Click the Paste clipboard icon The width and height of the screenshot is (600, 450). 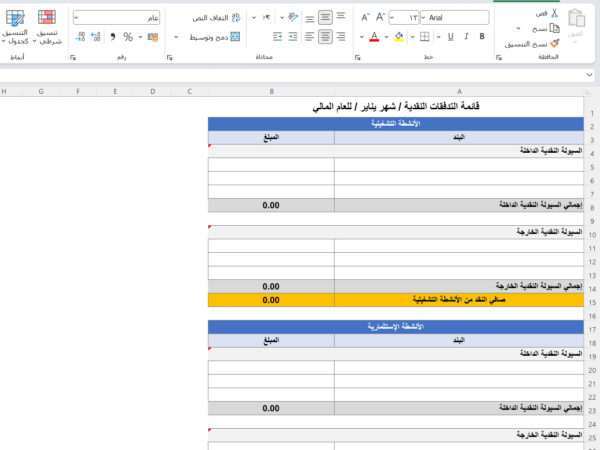[x=577, y=19]
